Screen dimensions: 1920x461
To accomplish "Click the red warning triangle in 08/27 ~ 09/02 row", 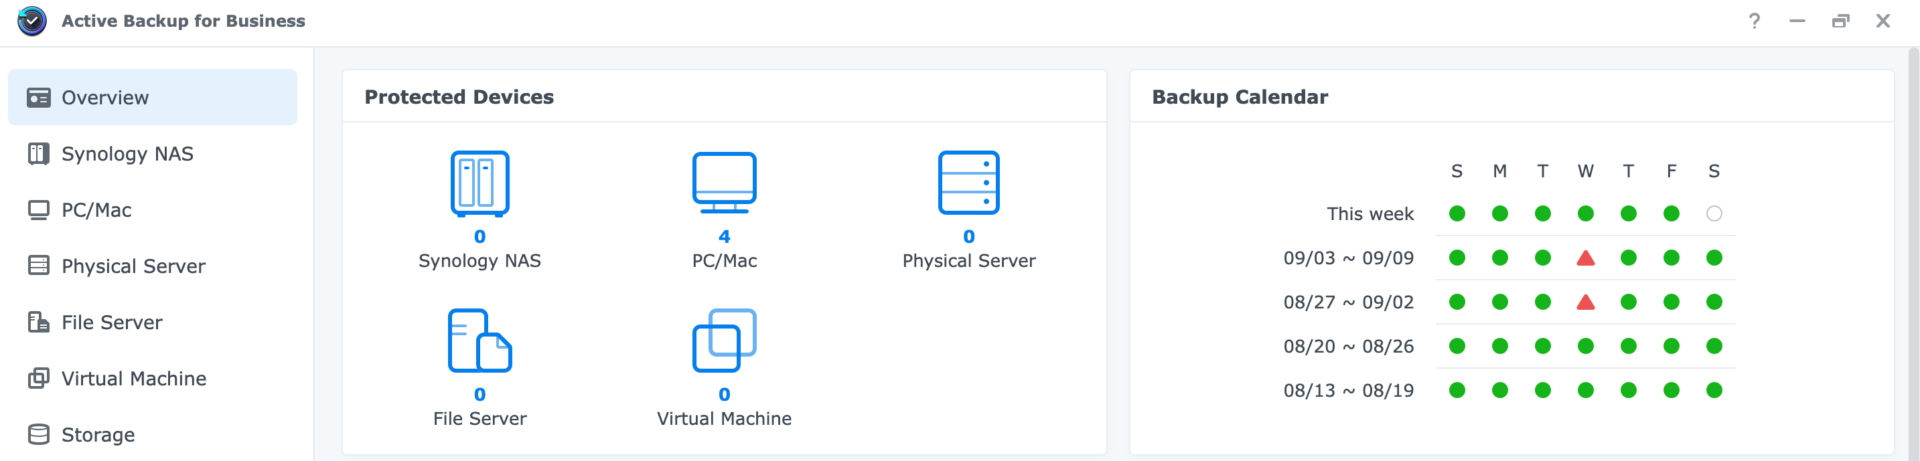I will (x=1586, y=302).
